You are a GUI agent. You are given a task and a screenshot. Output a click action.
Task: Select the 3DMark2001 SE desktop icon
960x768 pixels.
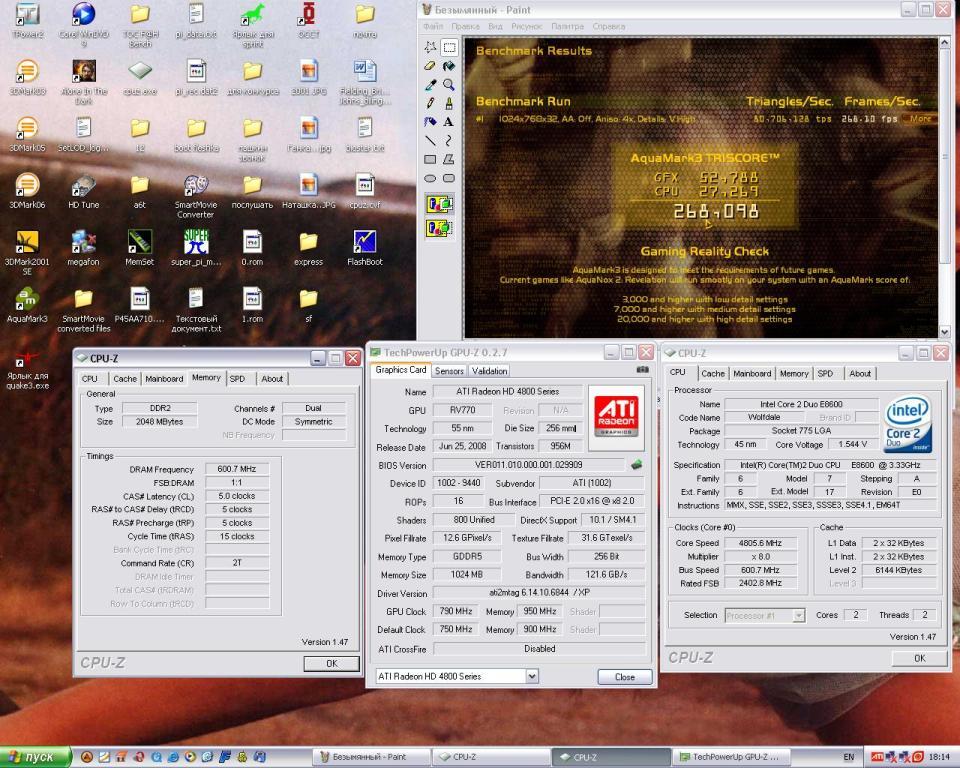(27, 253)
